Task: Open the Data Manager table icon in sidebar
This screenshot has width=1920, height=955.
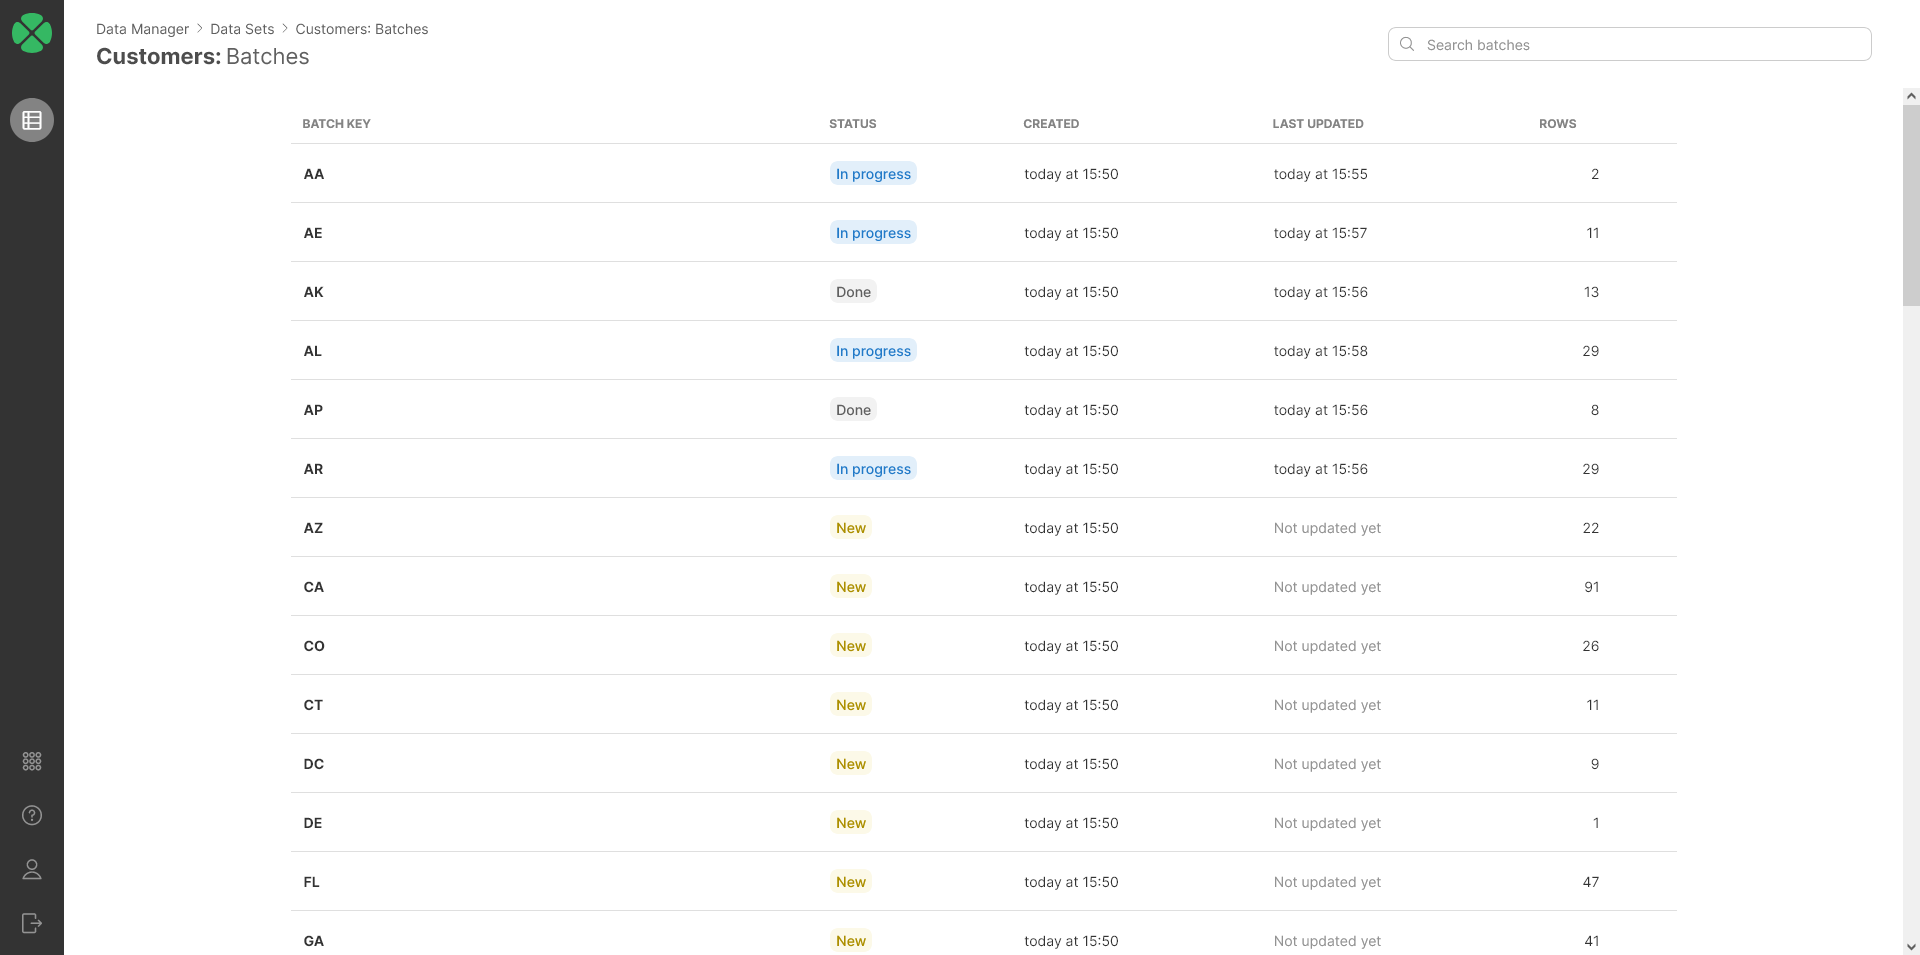Action: click(x=32, y=120)
